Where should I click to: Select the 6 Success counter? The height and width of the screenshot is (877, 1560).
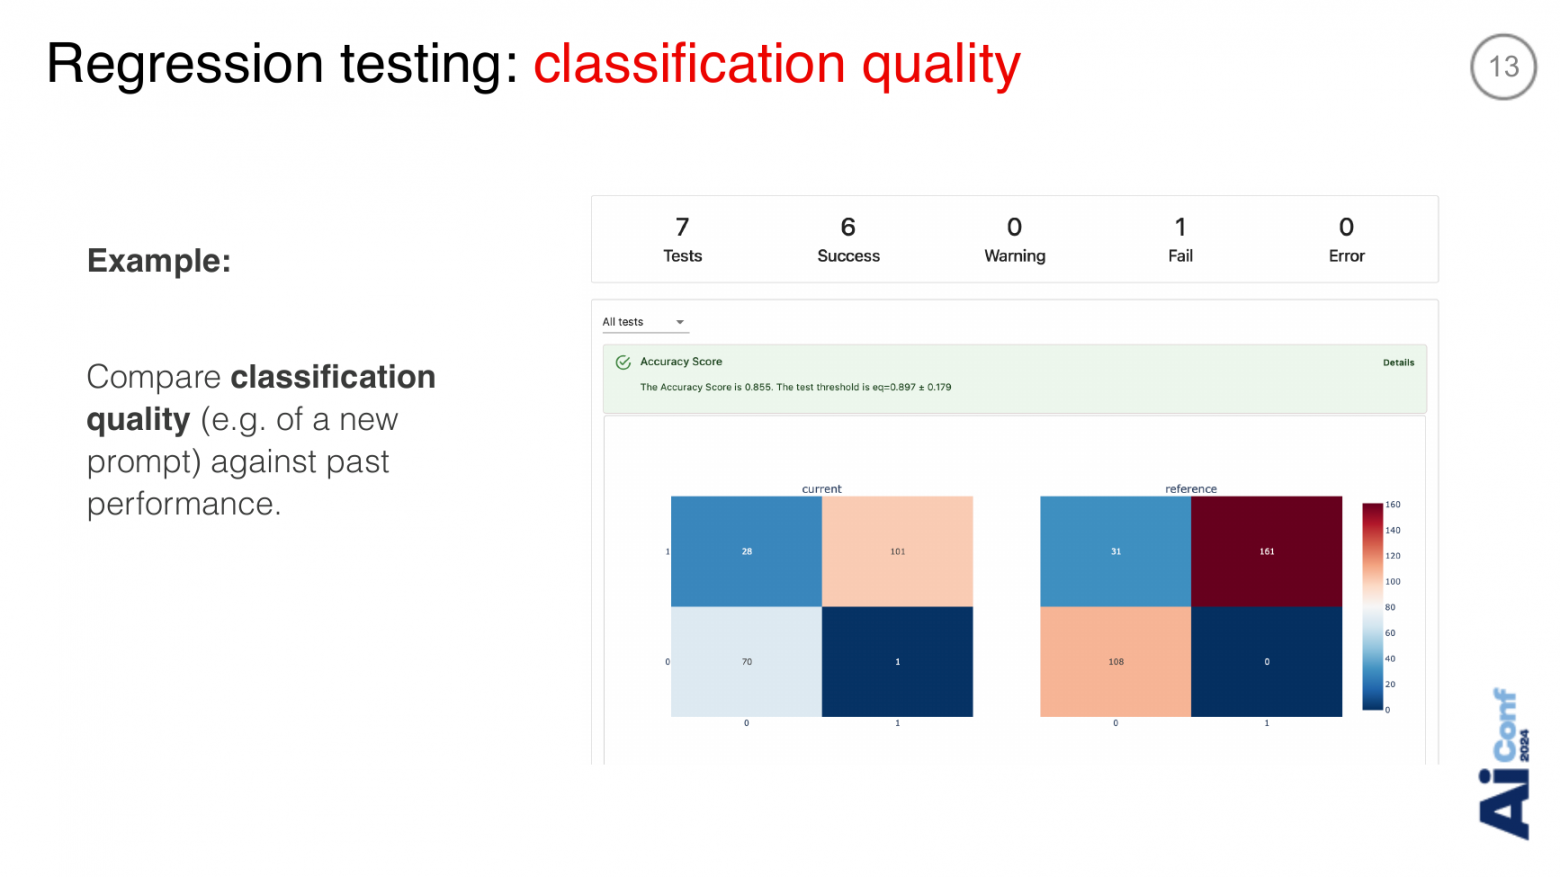(x=848, y=240)
